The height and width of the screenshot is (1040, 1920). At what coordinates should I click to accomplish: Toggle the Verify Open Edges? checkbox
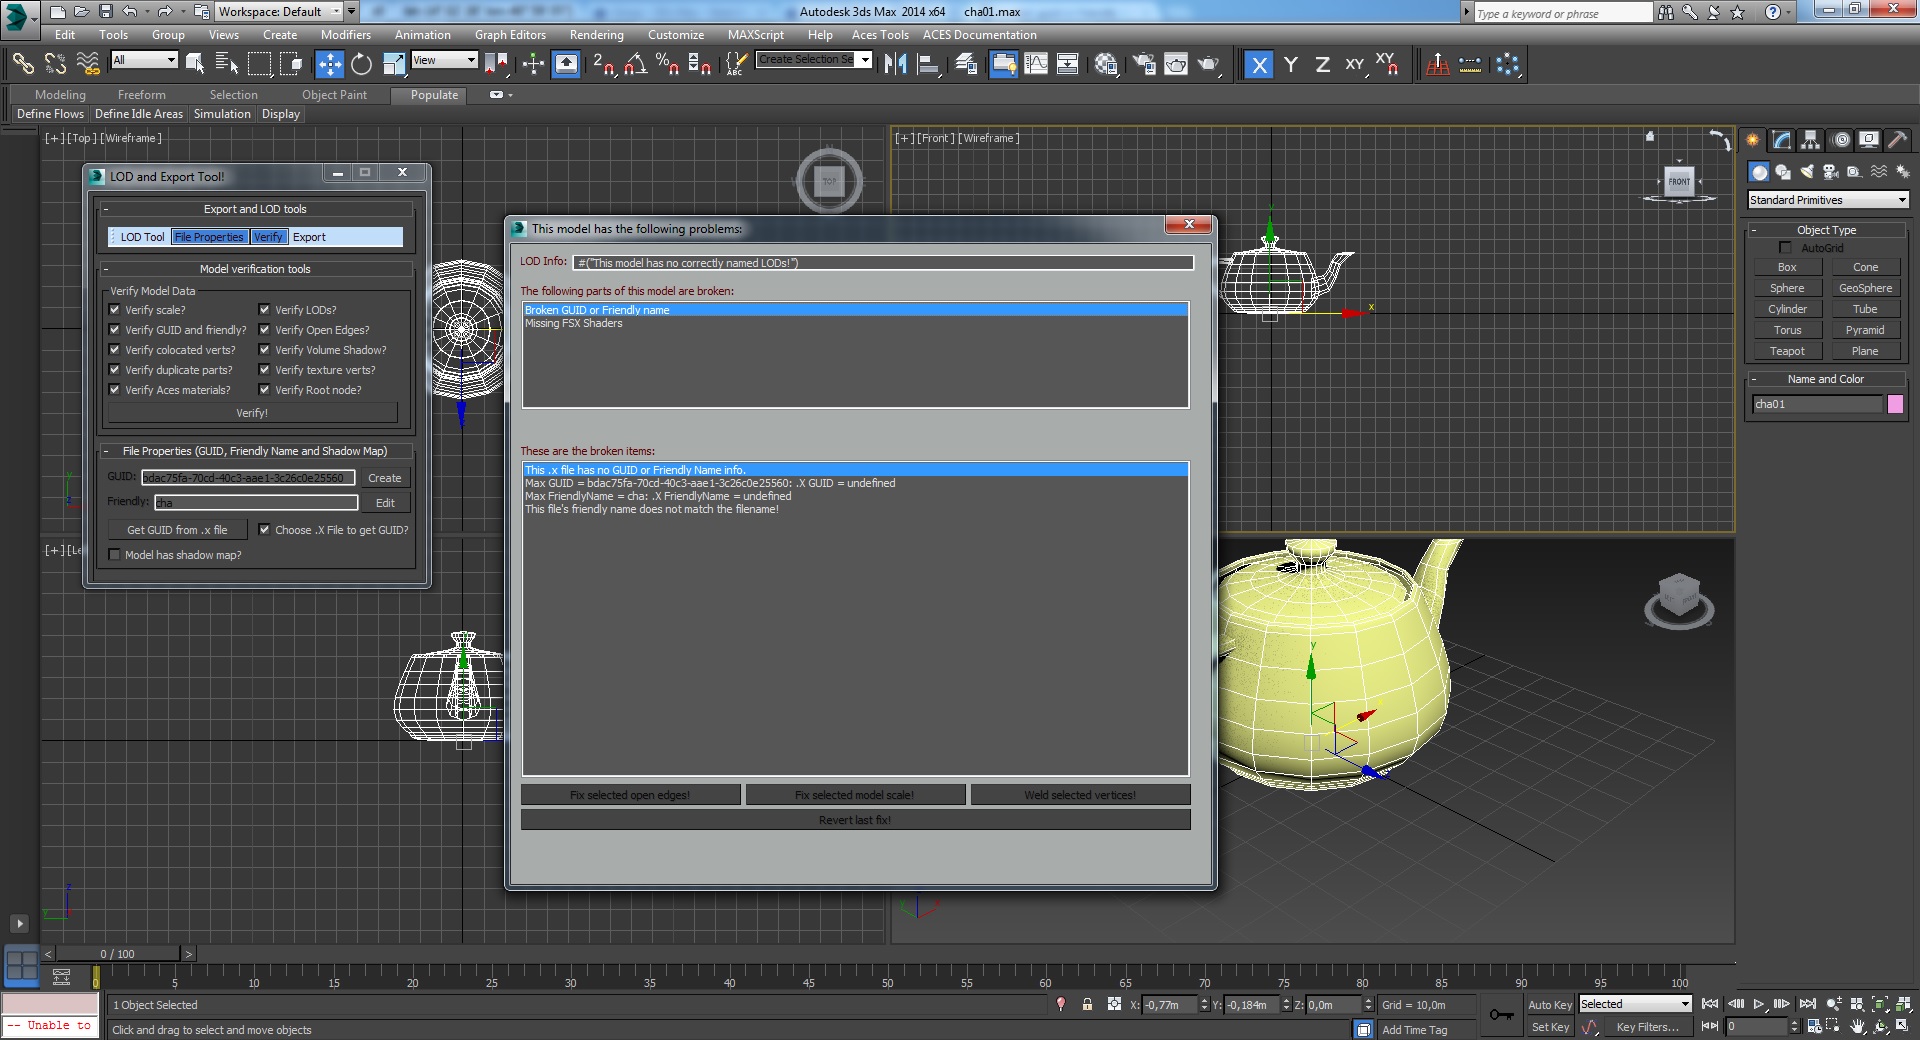click(x=264, y=330)
